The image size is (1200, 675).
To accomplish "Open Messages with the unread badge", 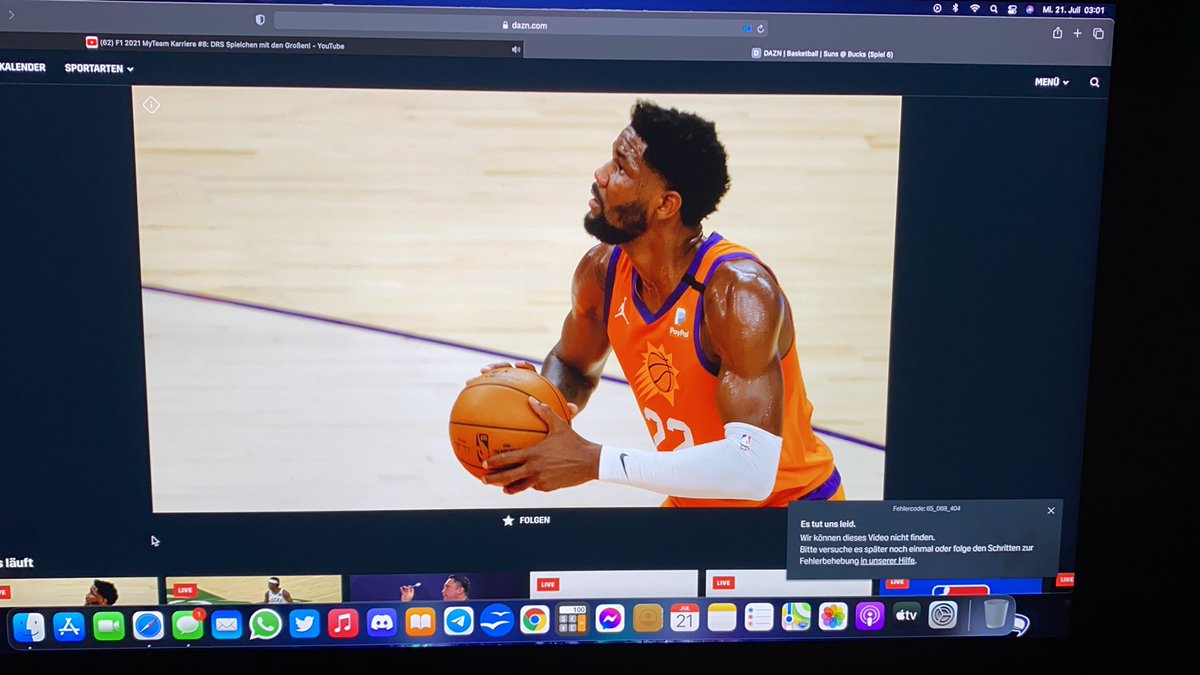I will tap(187, 625).
